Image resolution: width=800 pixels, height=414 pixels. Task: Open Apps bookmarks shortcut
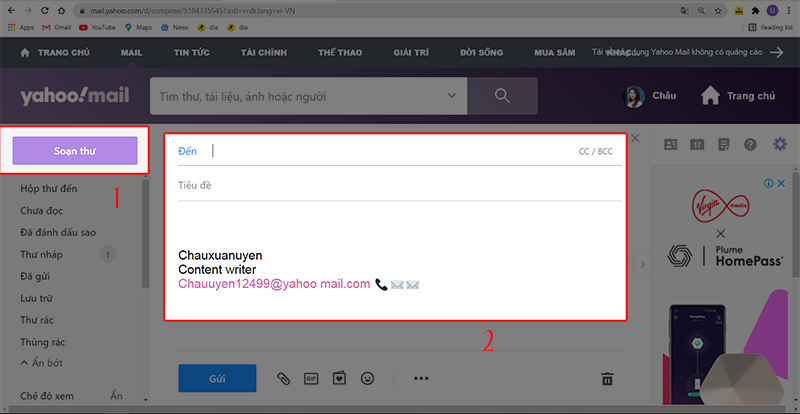pyautogui.click(x=20, y=28)
